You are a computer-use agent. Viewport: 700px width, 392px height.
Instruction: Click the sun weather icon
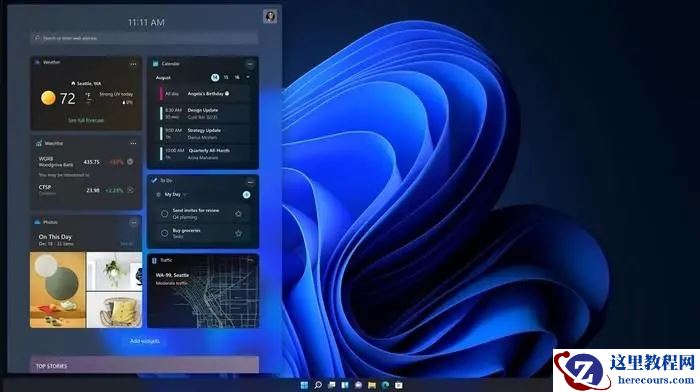48,98
